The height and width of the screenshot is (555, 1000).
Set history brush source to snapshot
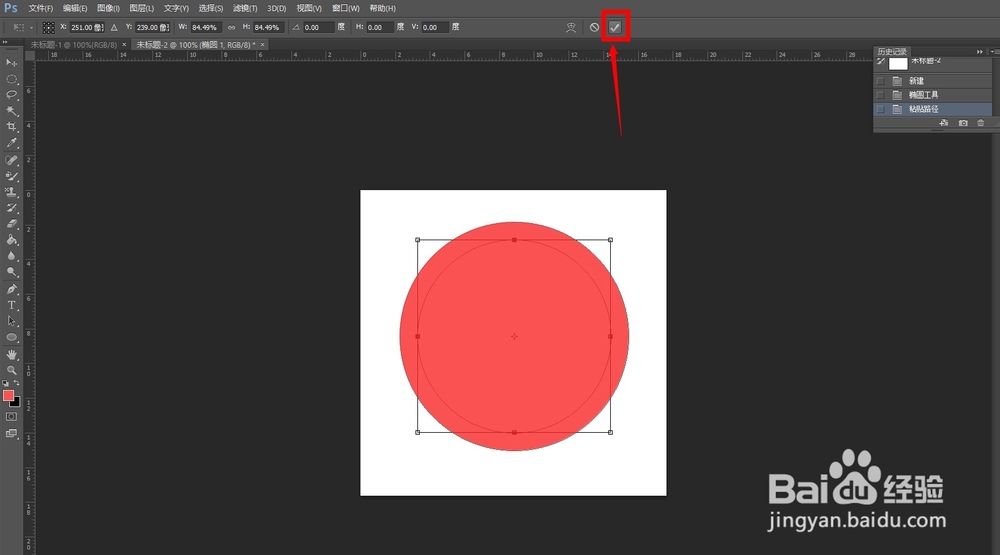[881, 63]
